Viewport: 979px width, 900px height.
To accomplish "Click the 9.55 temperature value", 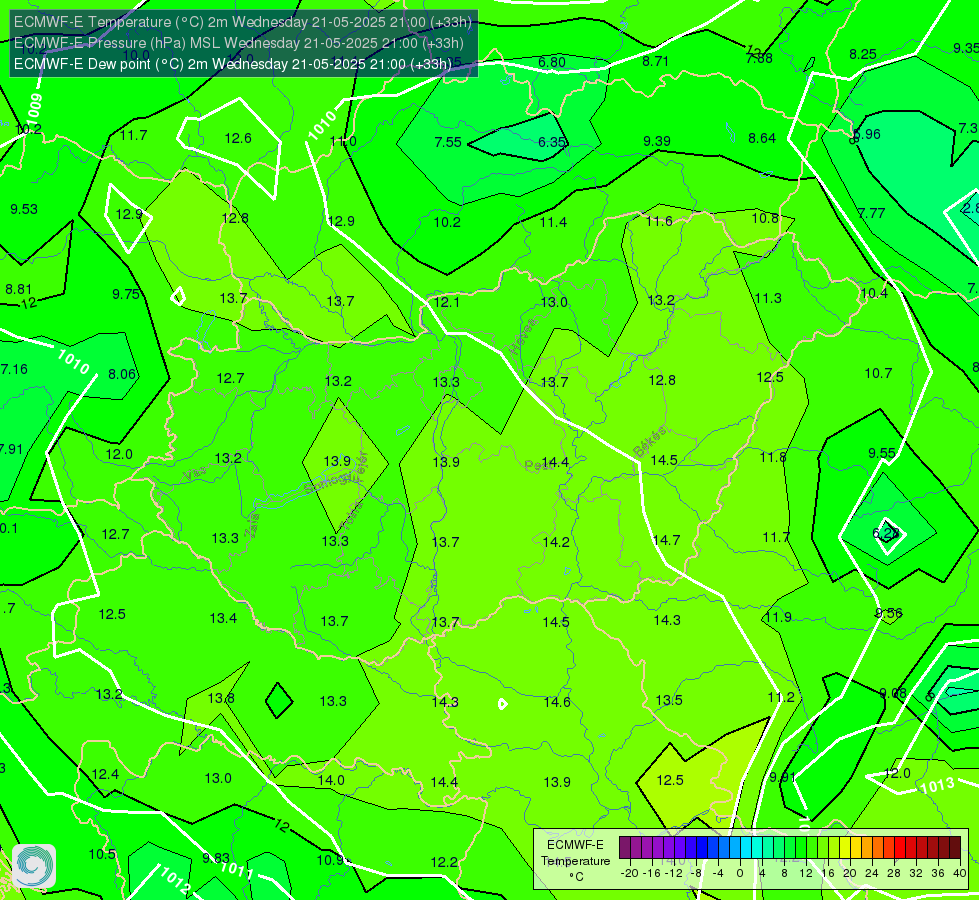I will point(882,453).
